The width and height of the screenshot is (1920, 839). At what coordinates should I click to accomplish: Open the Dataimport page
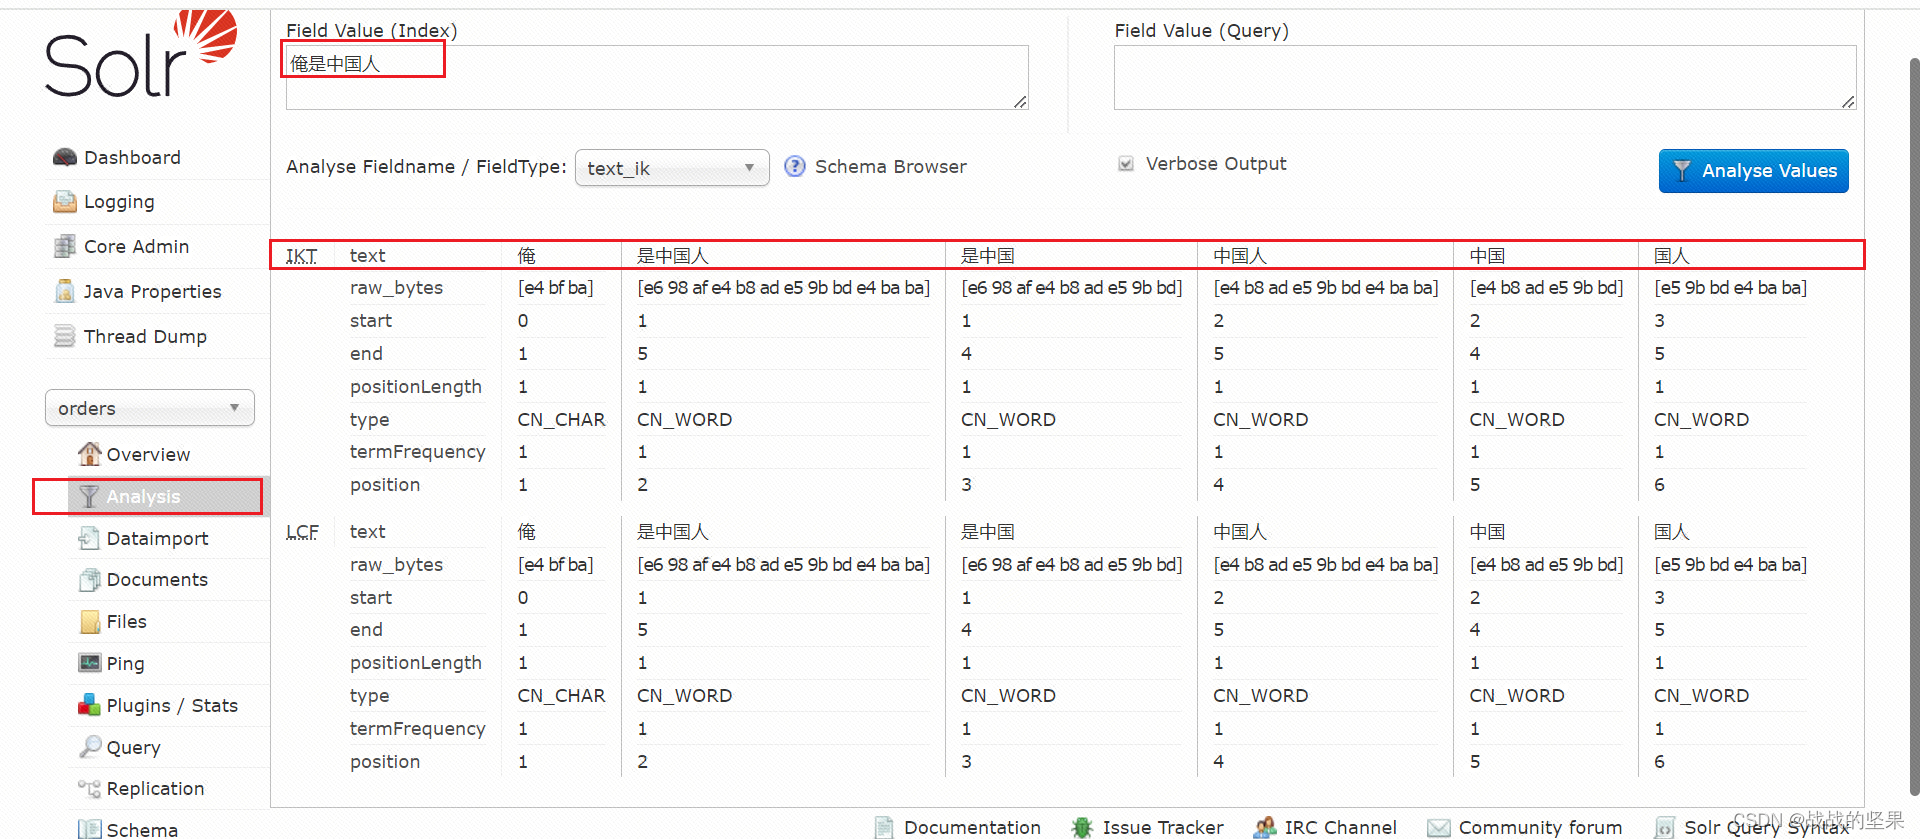tap(157, 538)
